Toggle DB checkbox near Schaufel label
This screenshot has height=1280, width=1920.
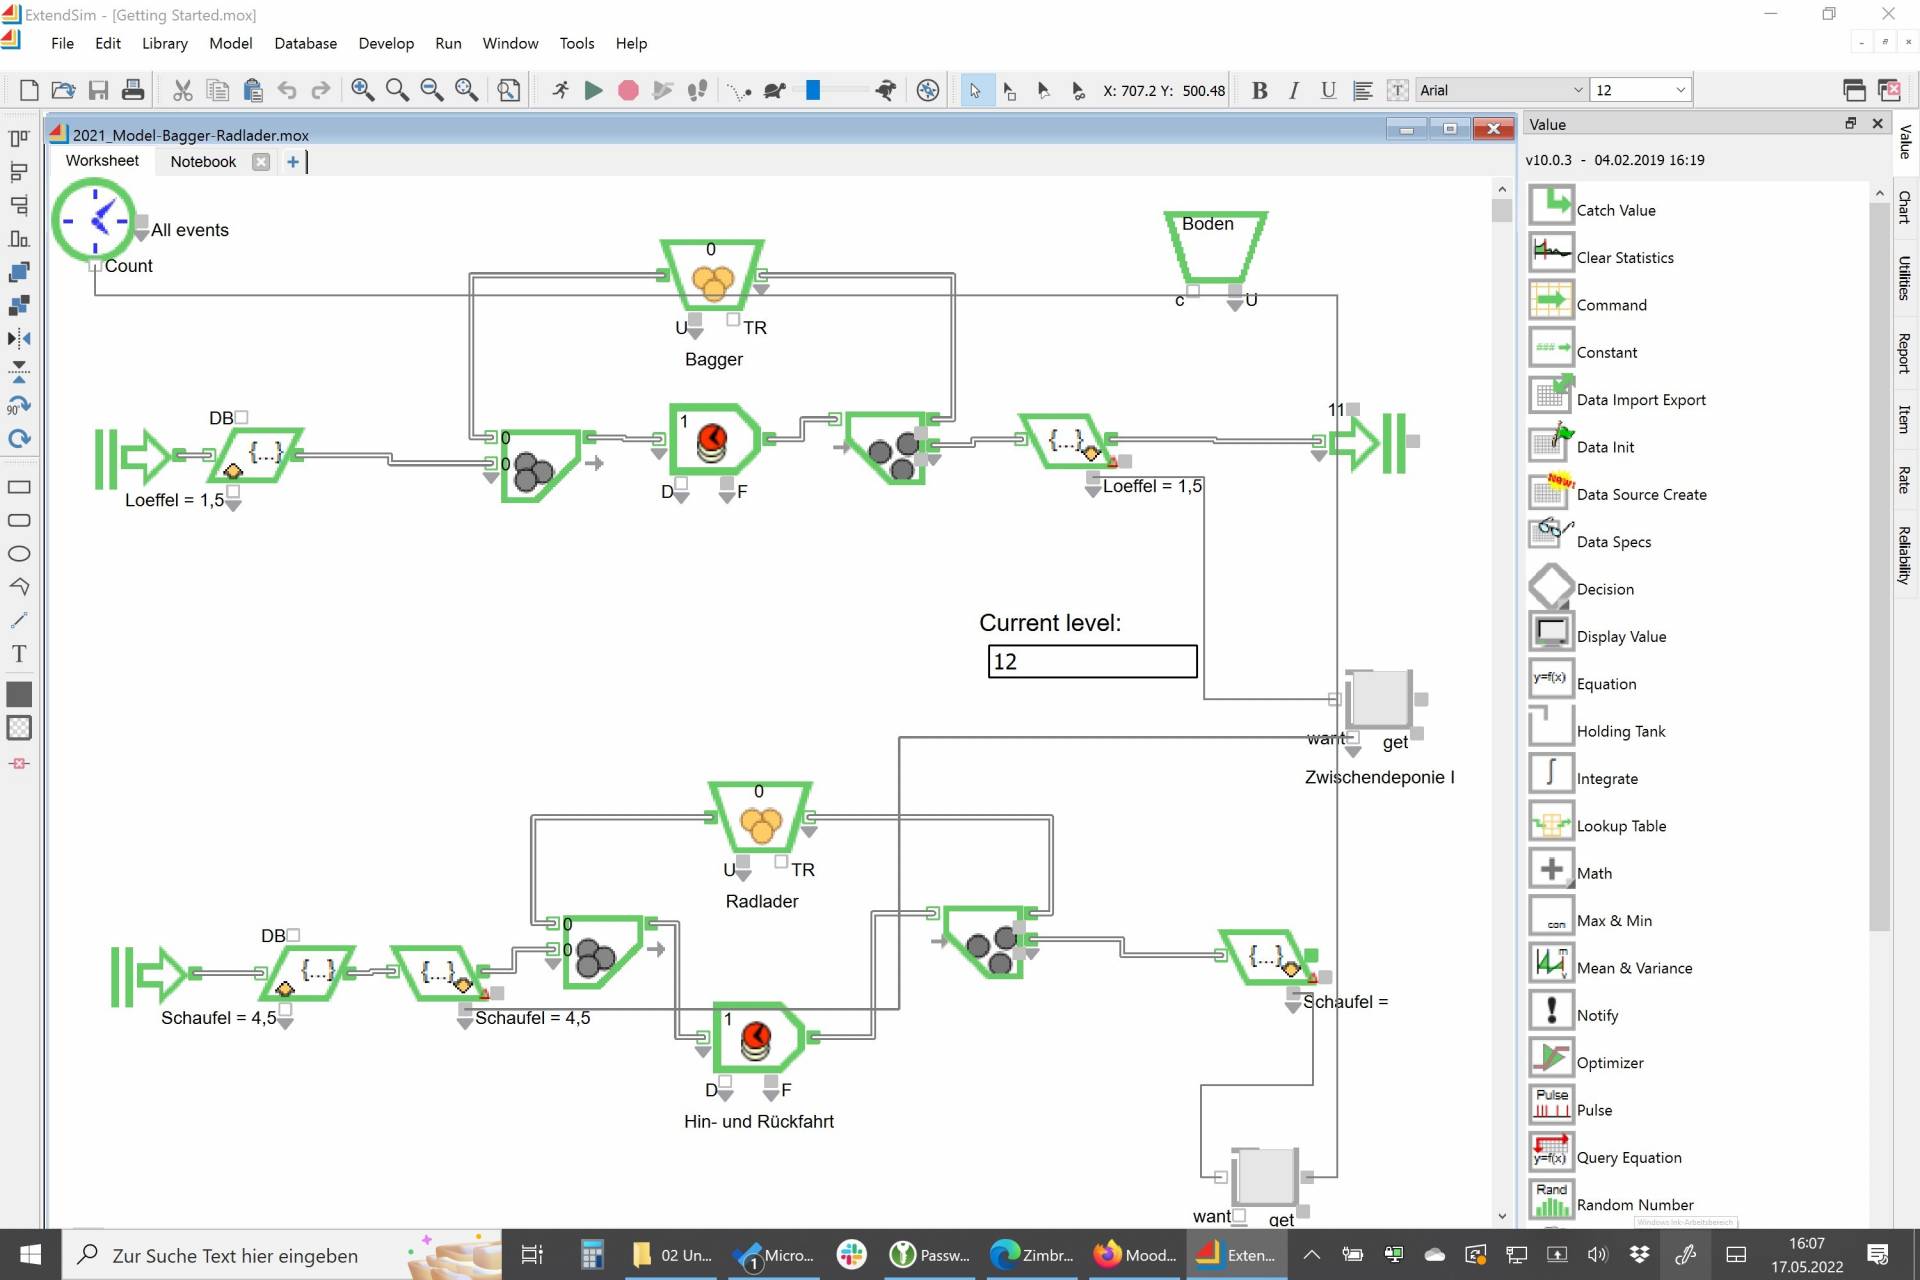tap(293, 934)
